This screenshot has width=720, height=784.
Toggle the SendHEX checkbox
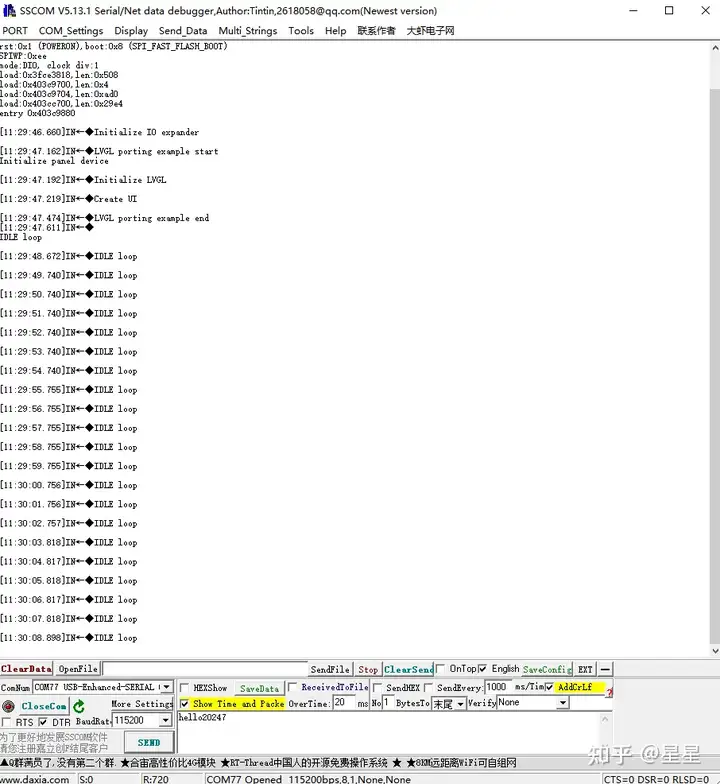pyautogui.click(x=378, y=688)
